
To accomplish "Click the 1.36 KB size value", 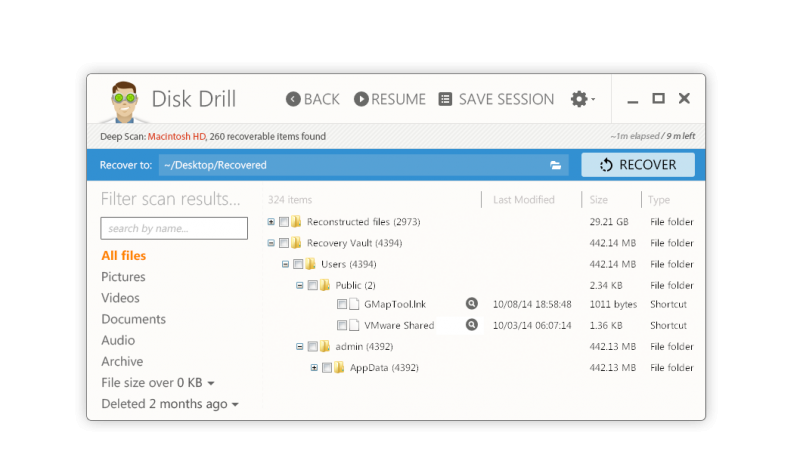I will pos(606,325).
